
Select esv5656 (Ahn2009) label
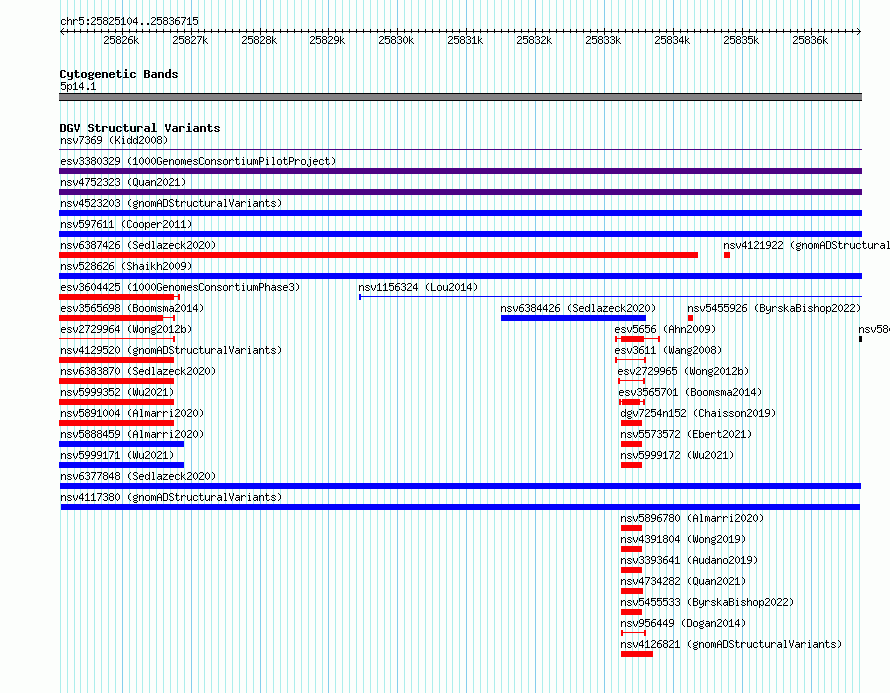pyautogui.click(x=665, y=329)
